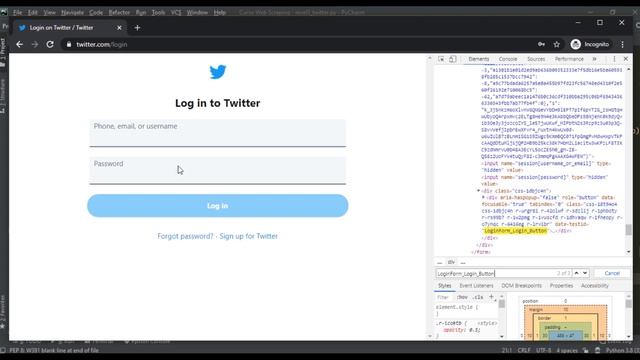Toggle .cls class editor
This screenshot has width=640, height=360.
(x=478, y=297)
